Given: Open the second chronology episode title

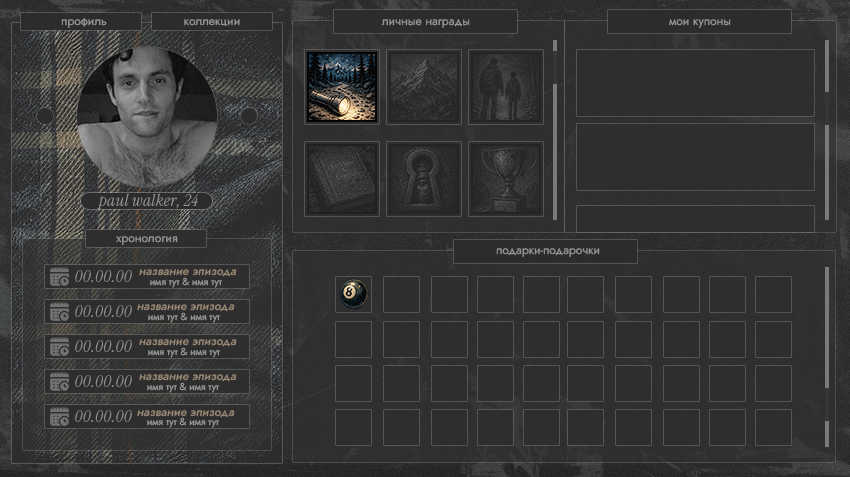Looking at the screenshot, I should pyautogui.click(x=186, y=307).
